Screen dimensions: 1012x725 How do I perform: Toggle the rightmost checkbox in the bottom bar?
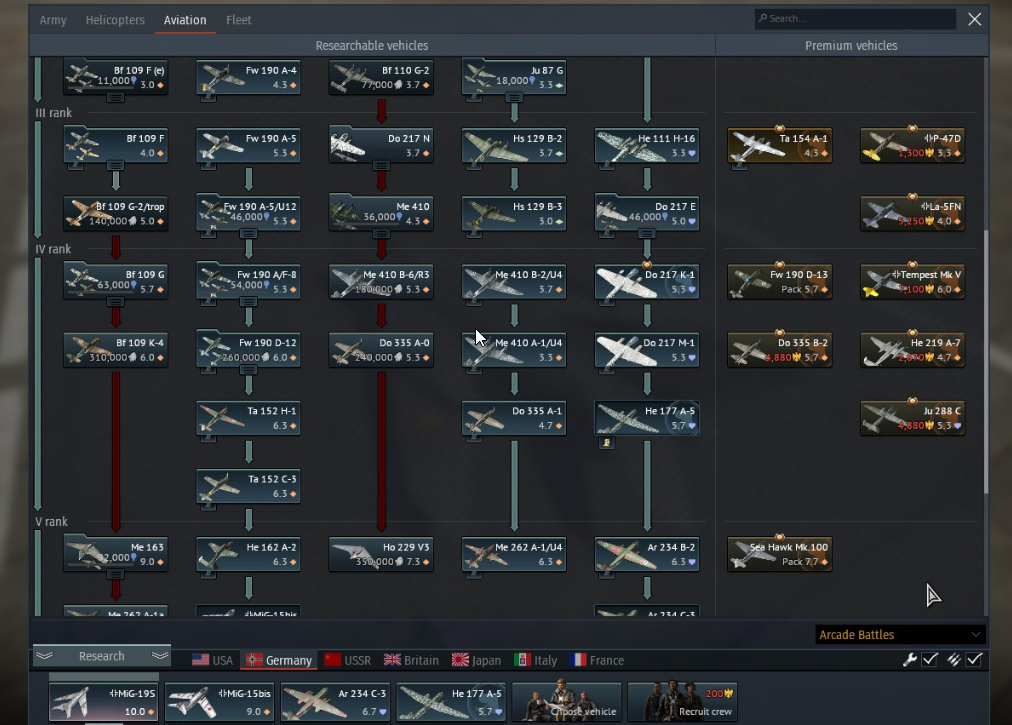tap(975, 659)
